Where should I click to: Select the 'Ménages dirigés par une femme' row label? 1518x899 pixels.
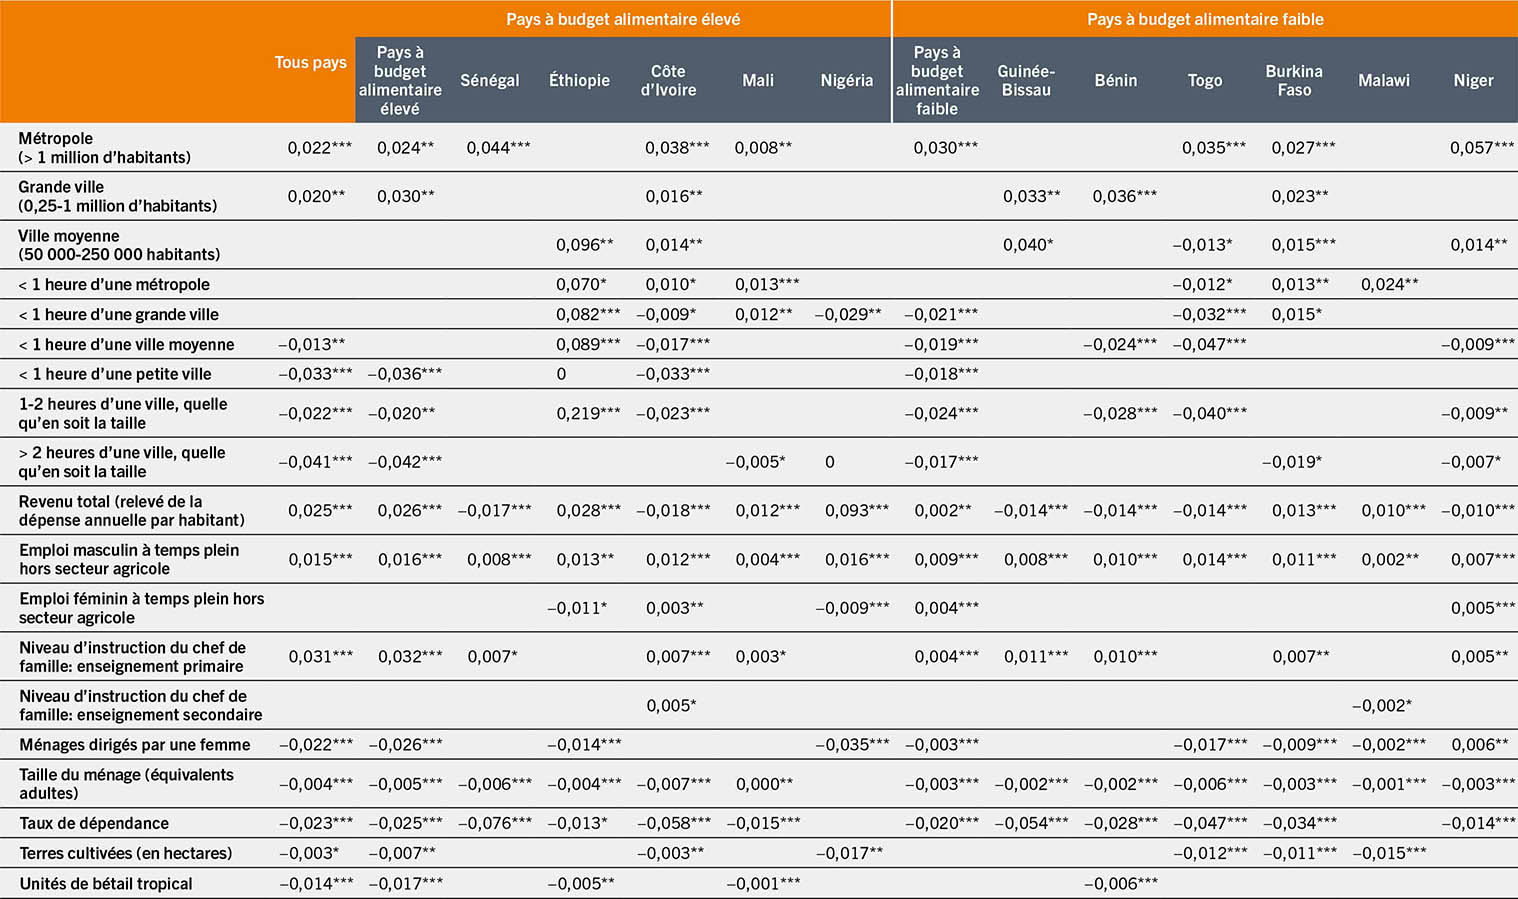(134, 744)
